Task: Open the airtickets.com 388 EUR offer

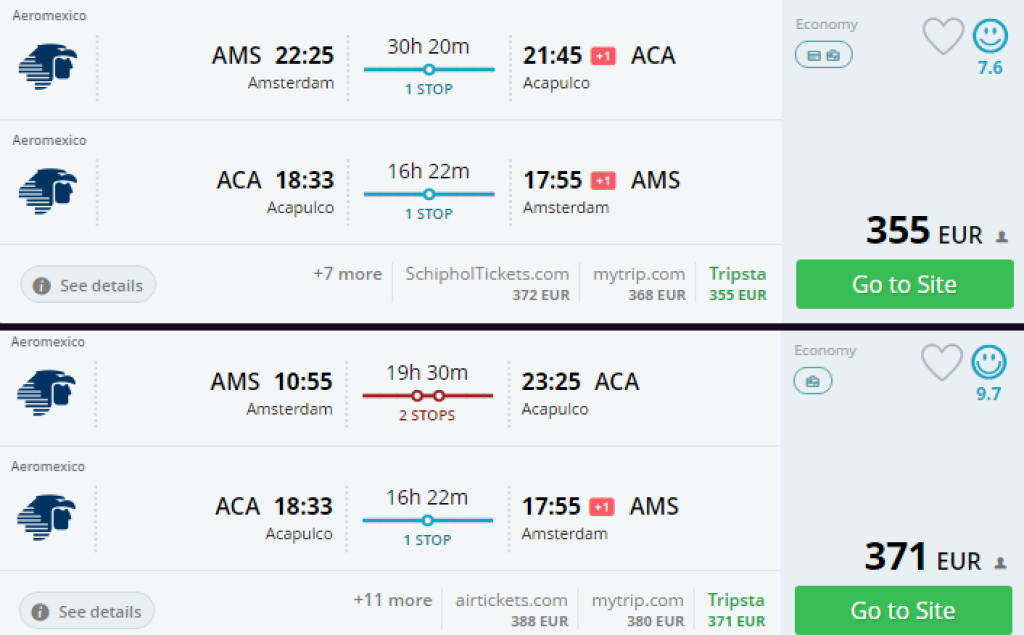Action: (x=511, y=609)
